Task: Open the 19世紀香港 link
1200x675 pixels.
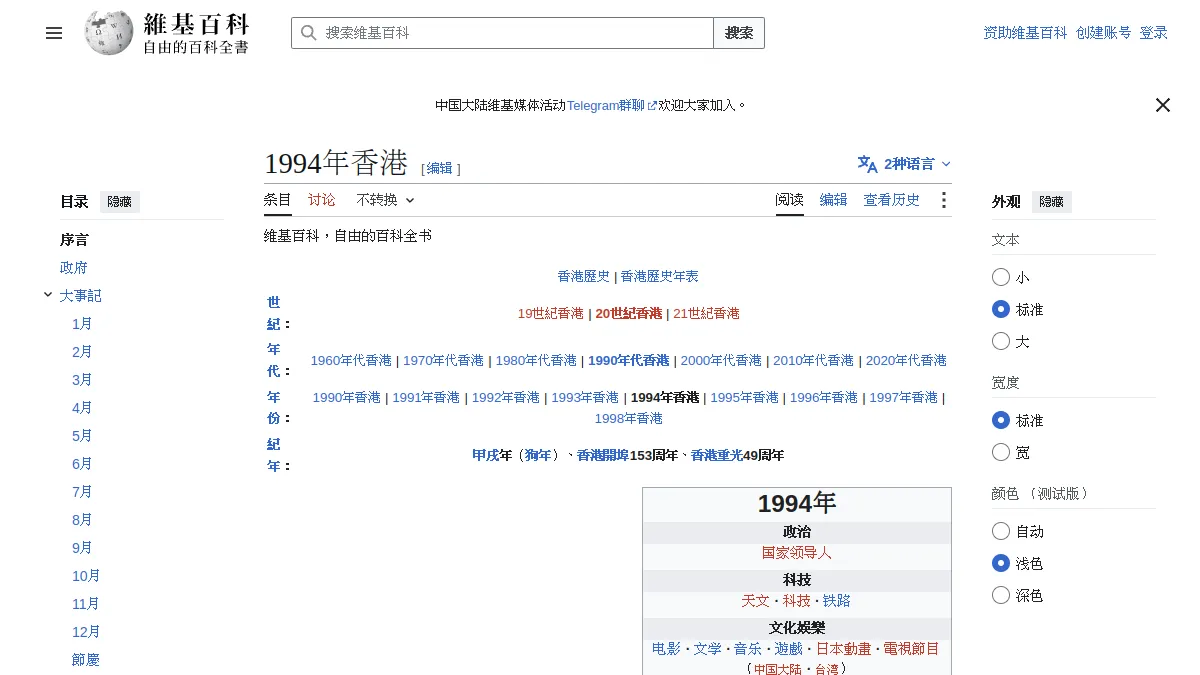Action: (x=550, y=314)
